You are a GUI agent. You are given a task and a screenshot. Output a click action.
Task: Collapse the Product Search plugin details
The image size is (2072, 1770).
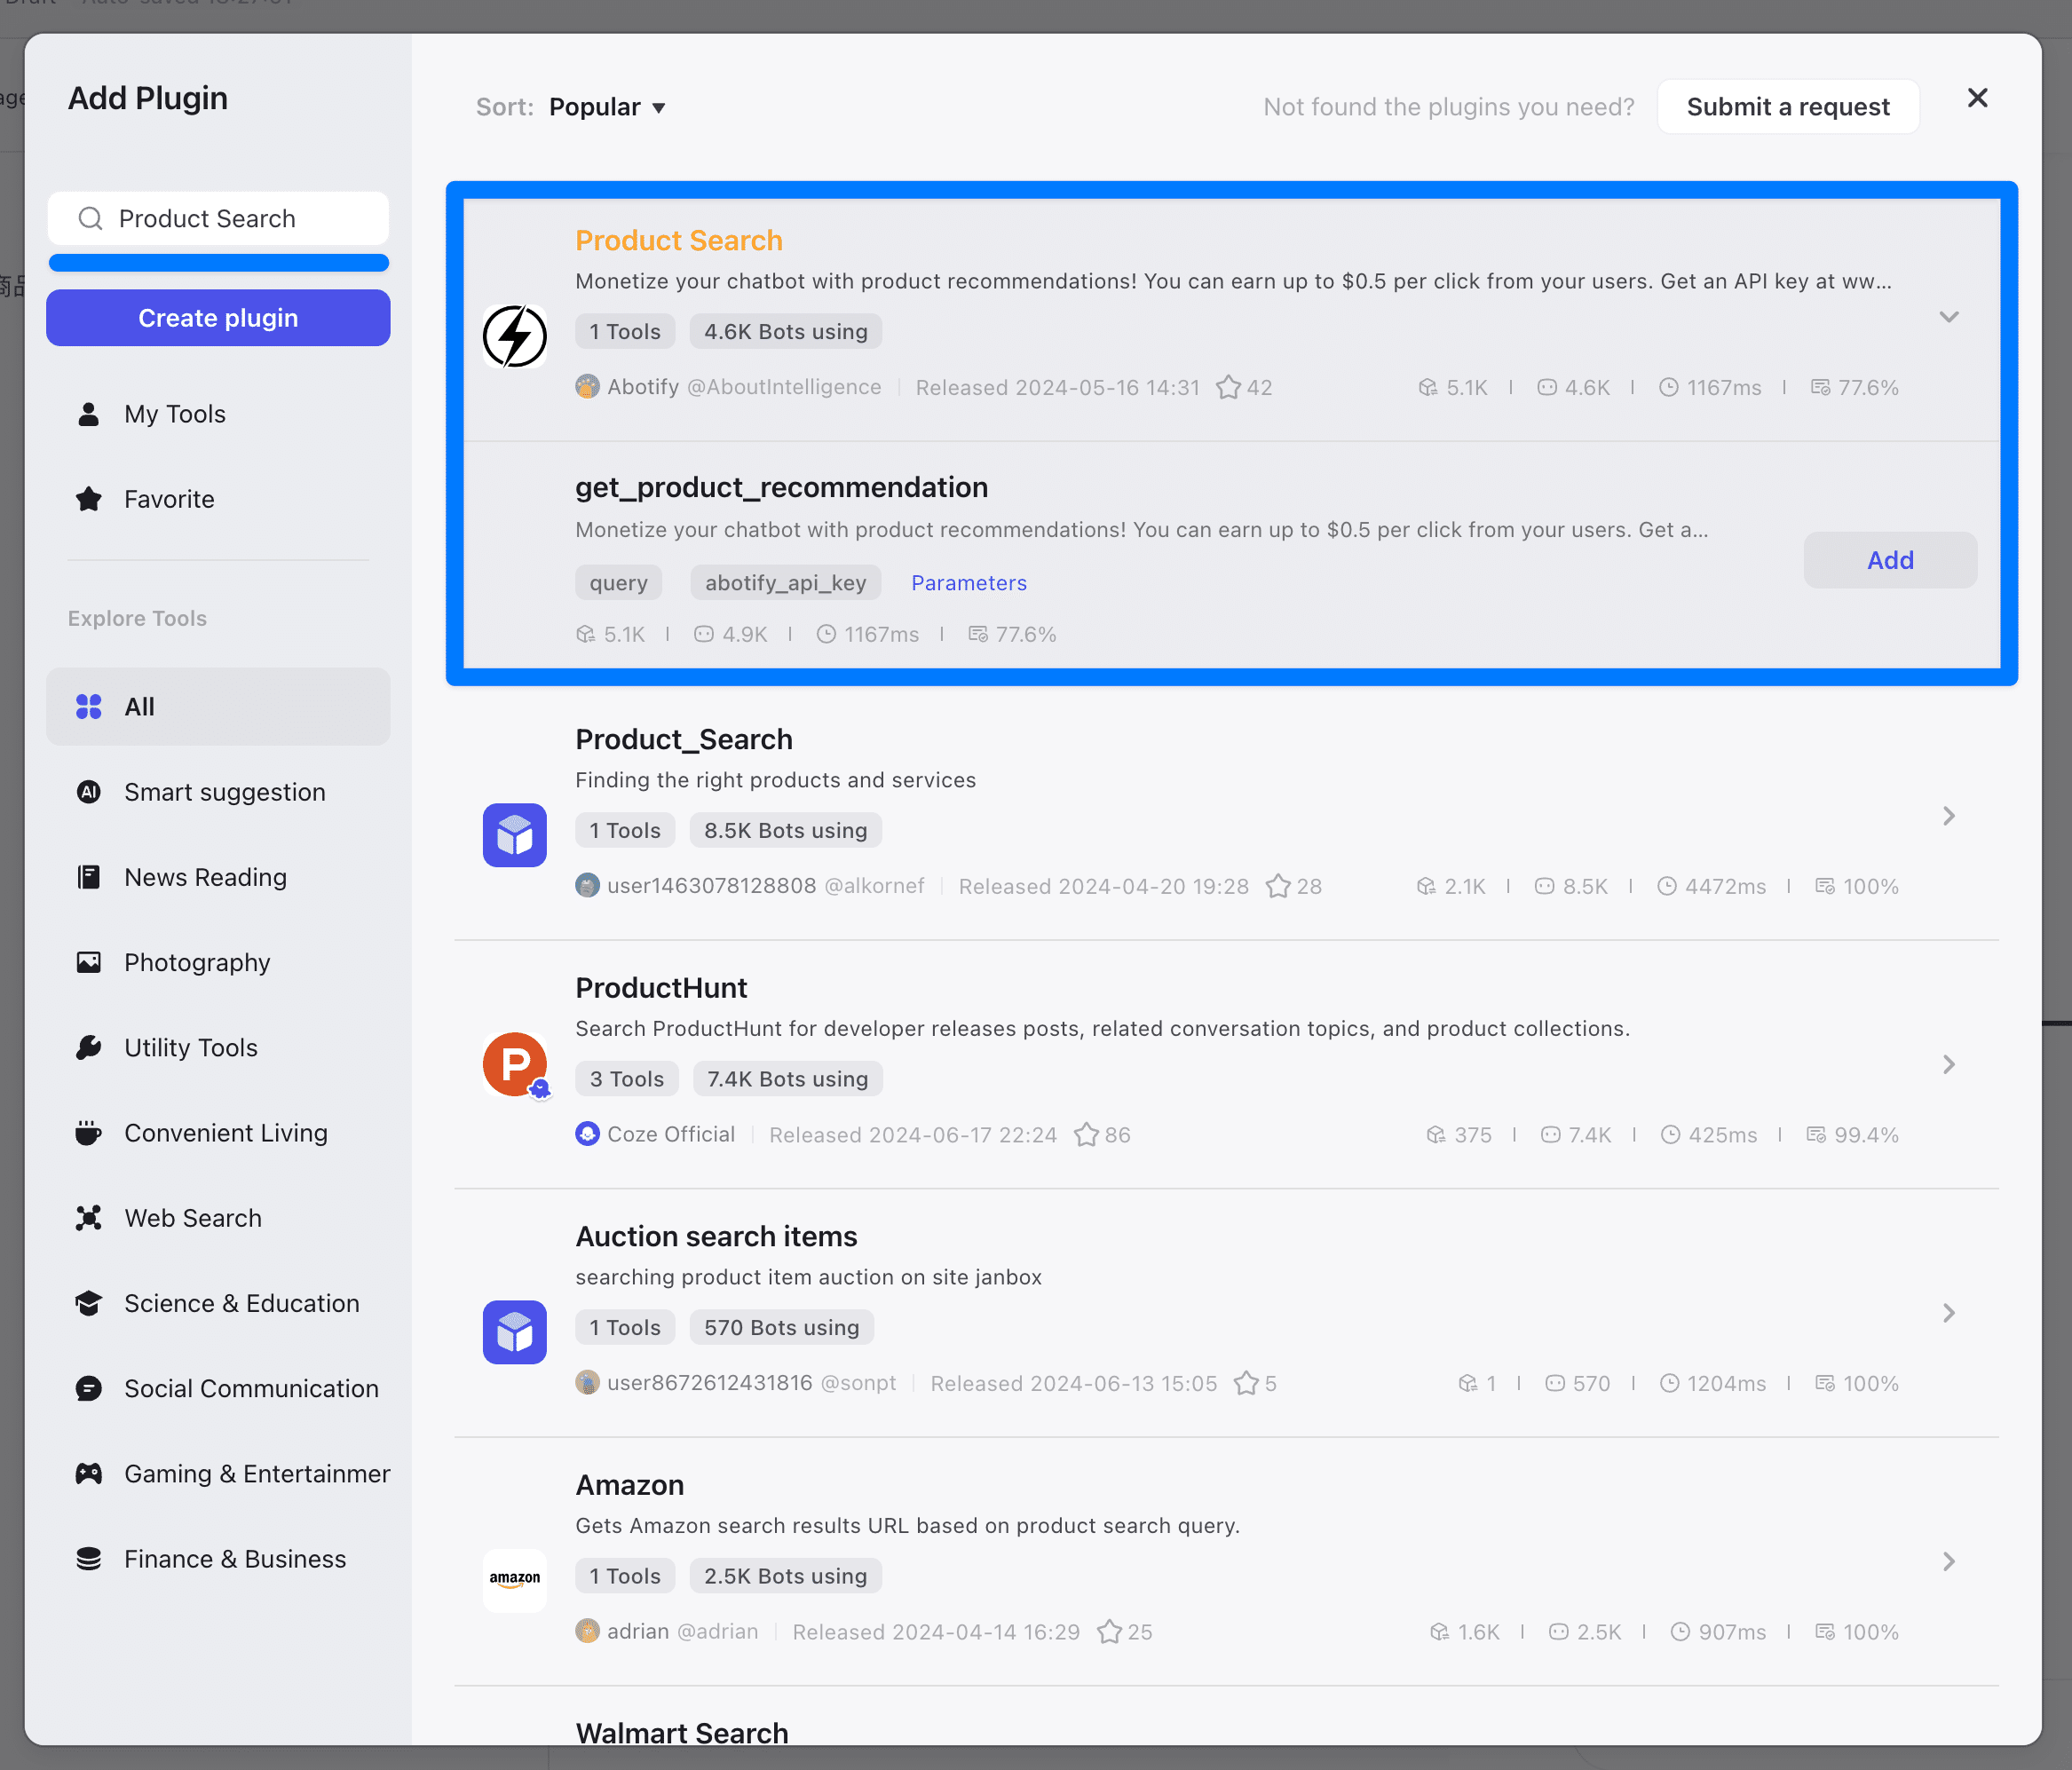pos(1948,317)
